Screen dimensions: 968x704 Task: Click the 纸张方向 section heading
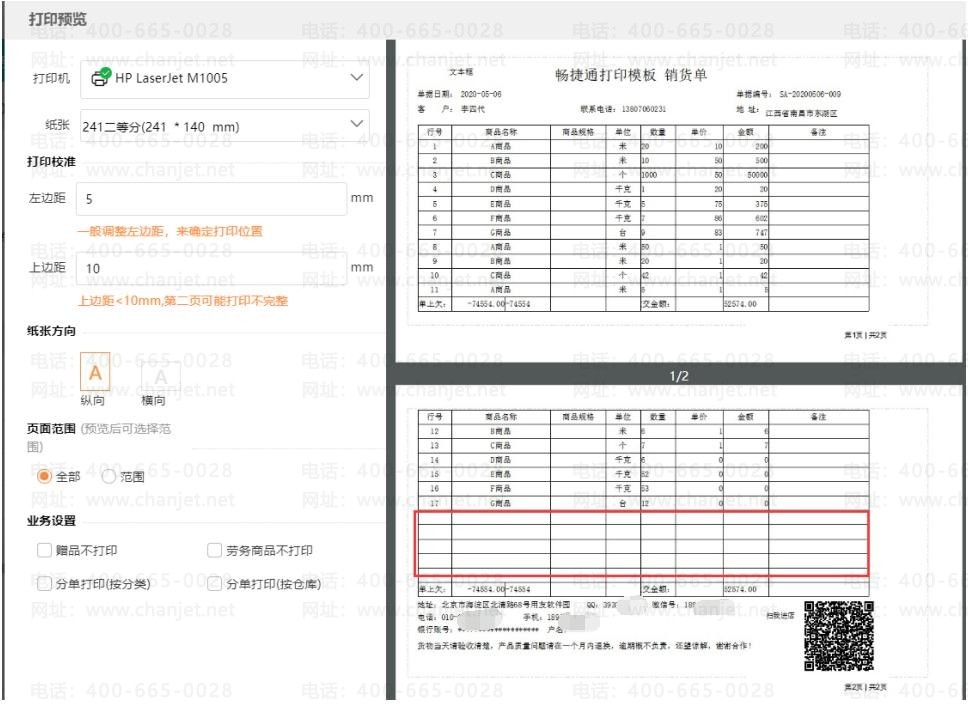[51, 331]
